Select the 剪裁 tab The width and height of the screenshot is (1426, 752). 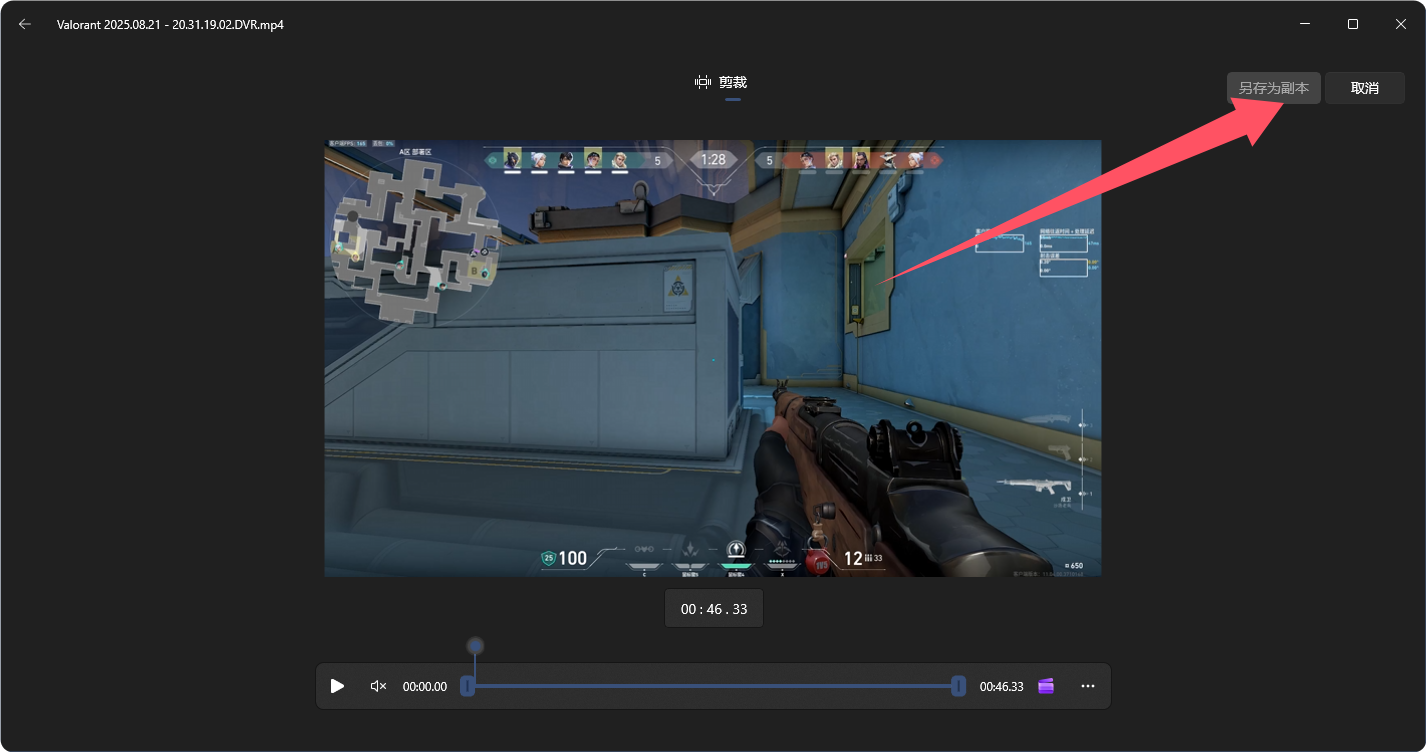coord(721,82)
